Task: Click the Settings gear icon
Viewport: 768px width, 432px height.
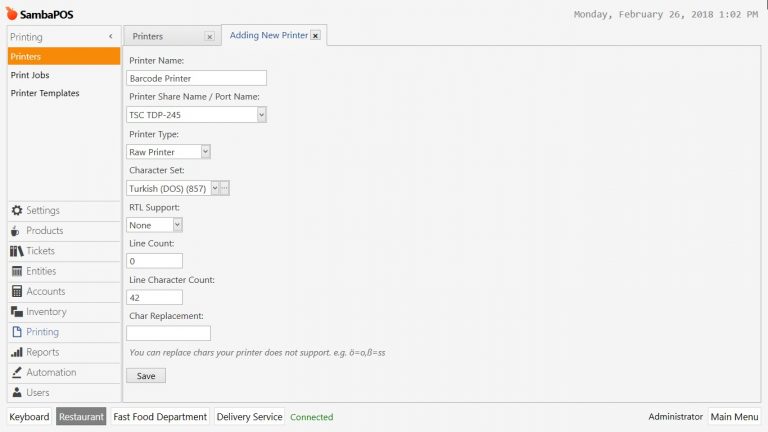Action: [17, 210]
